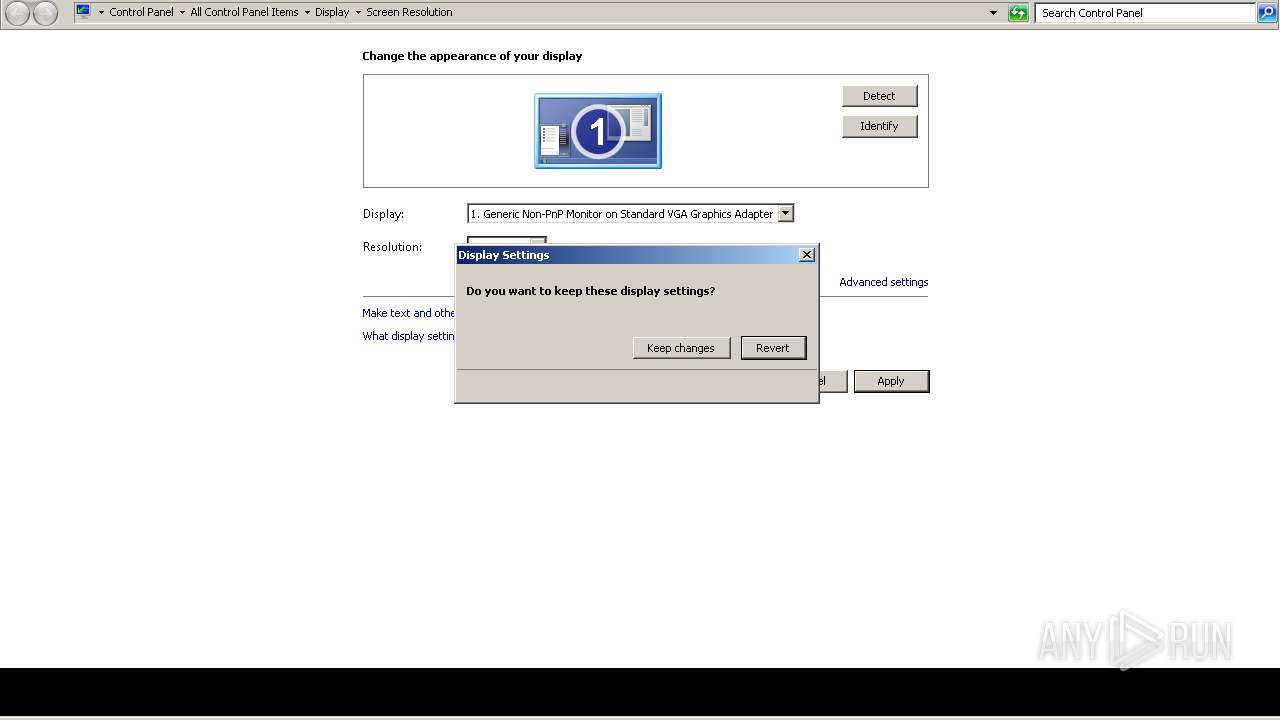Viewport: 1280px width, 720px height.
Task: Open Advanced settings link
Action: tap(884, 282)
